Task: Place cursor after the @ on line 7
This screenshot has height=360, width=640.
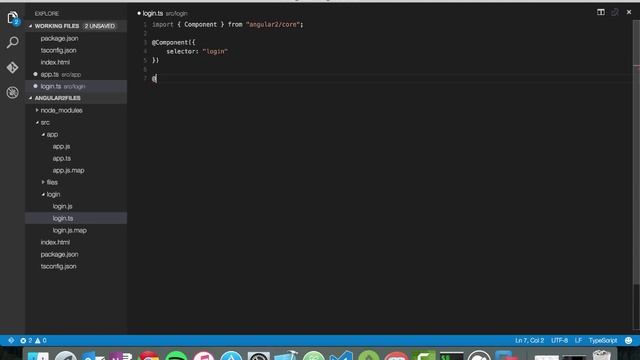Action: [x=156, y=78]
